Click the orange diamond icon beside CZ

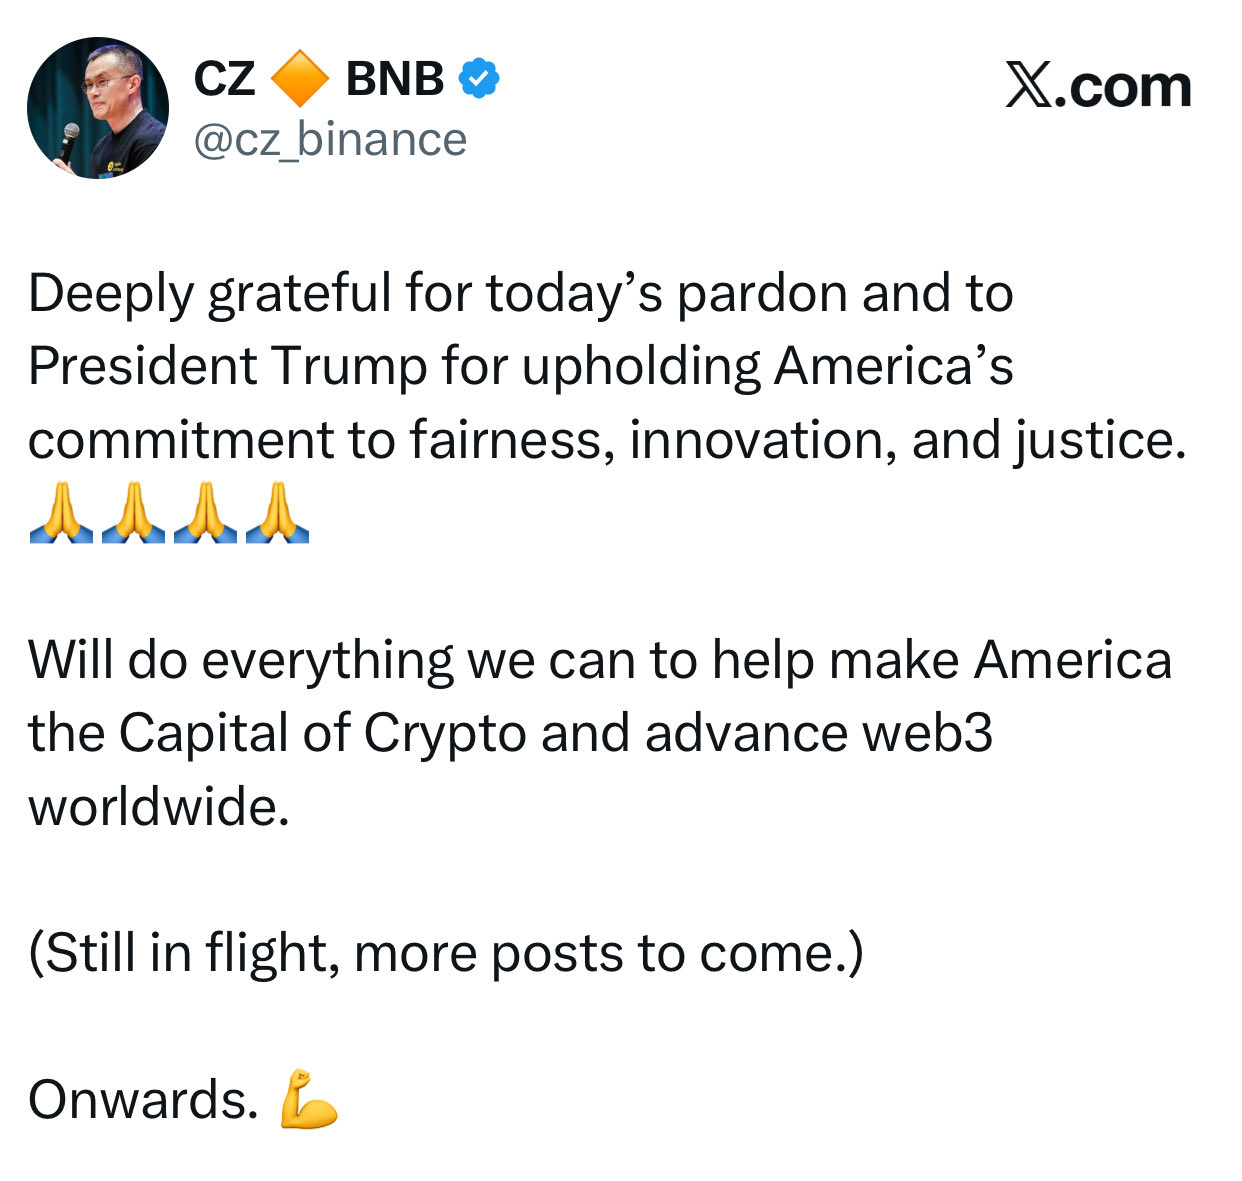point(300,79)
